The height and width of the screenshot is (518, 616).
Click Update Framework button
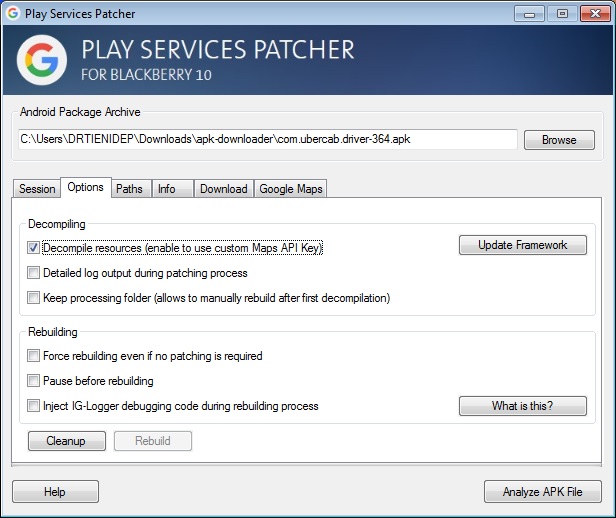[522, 245]
